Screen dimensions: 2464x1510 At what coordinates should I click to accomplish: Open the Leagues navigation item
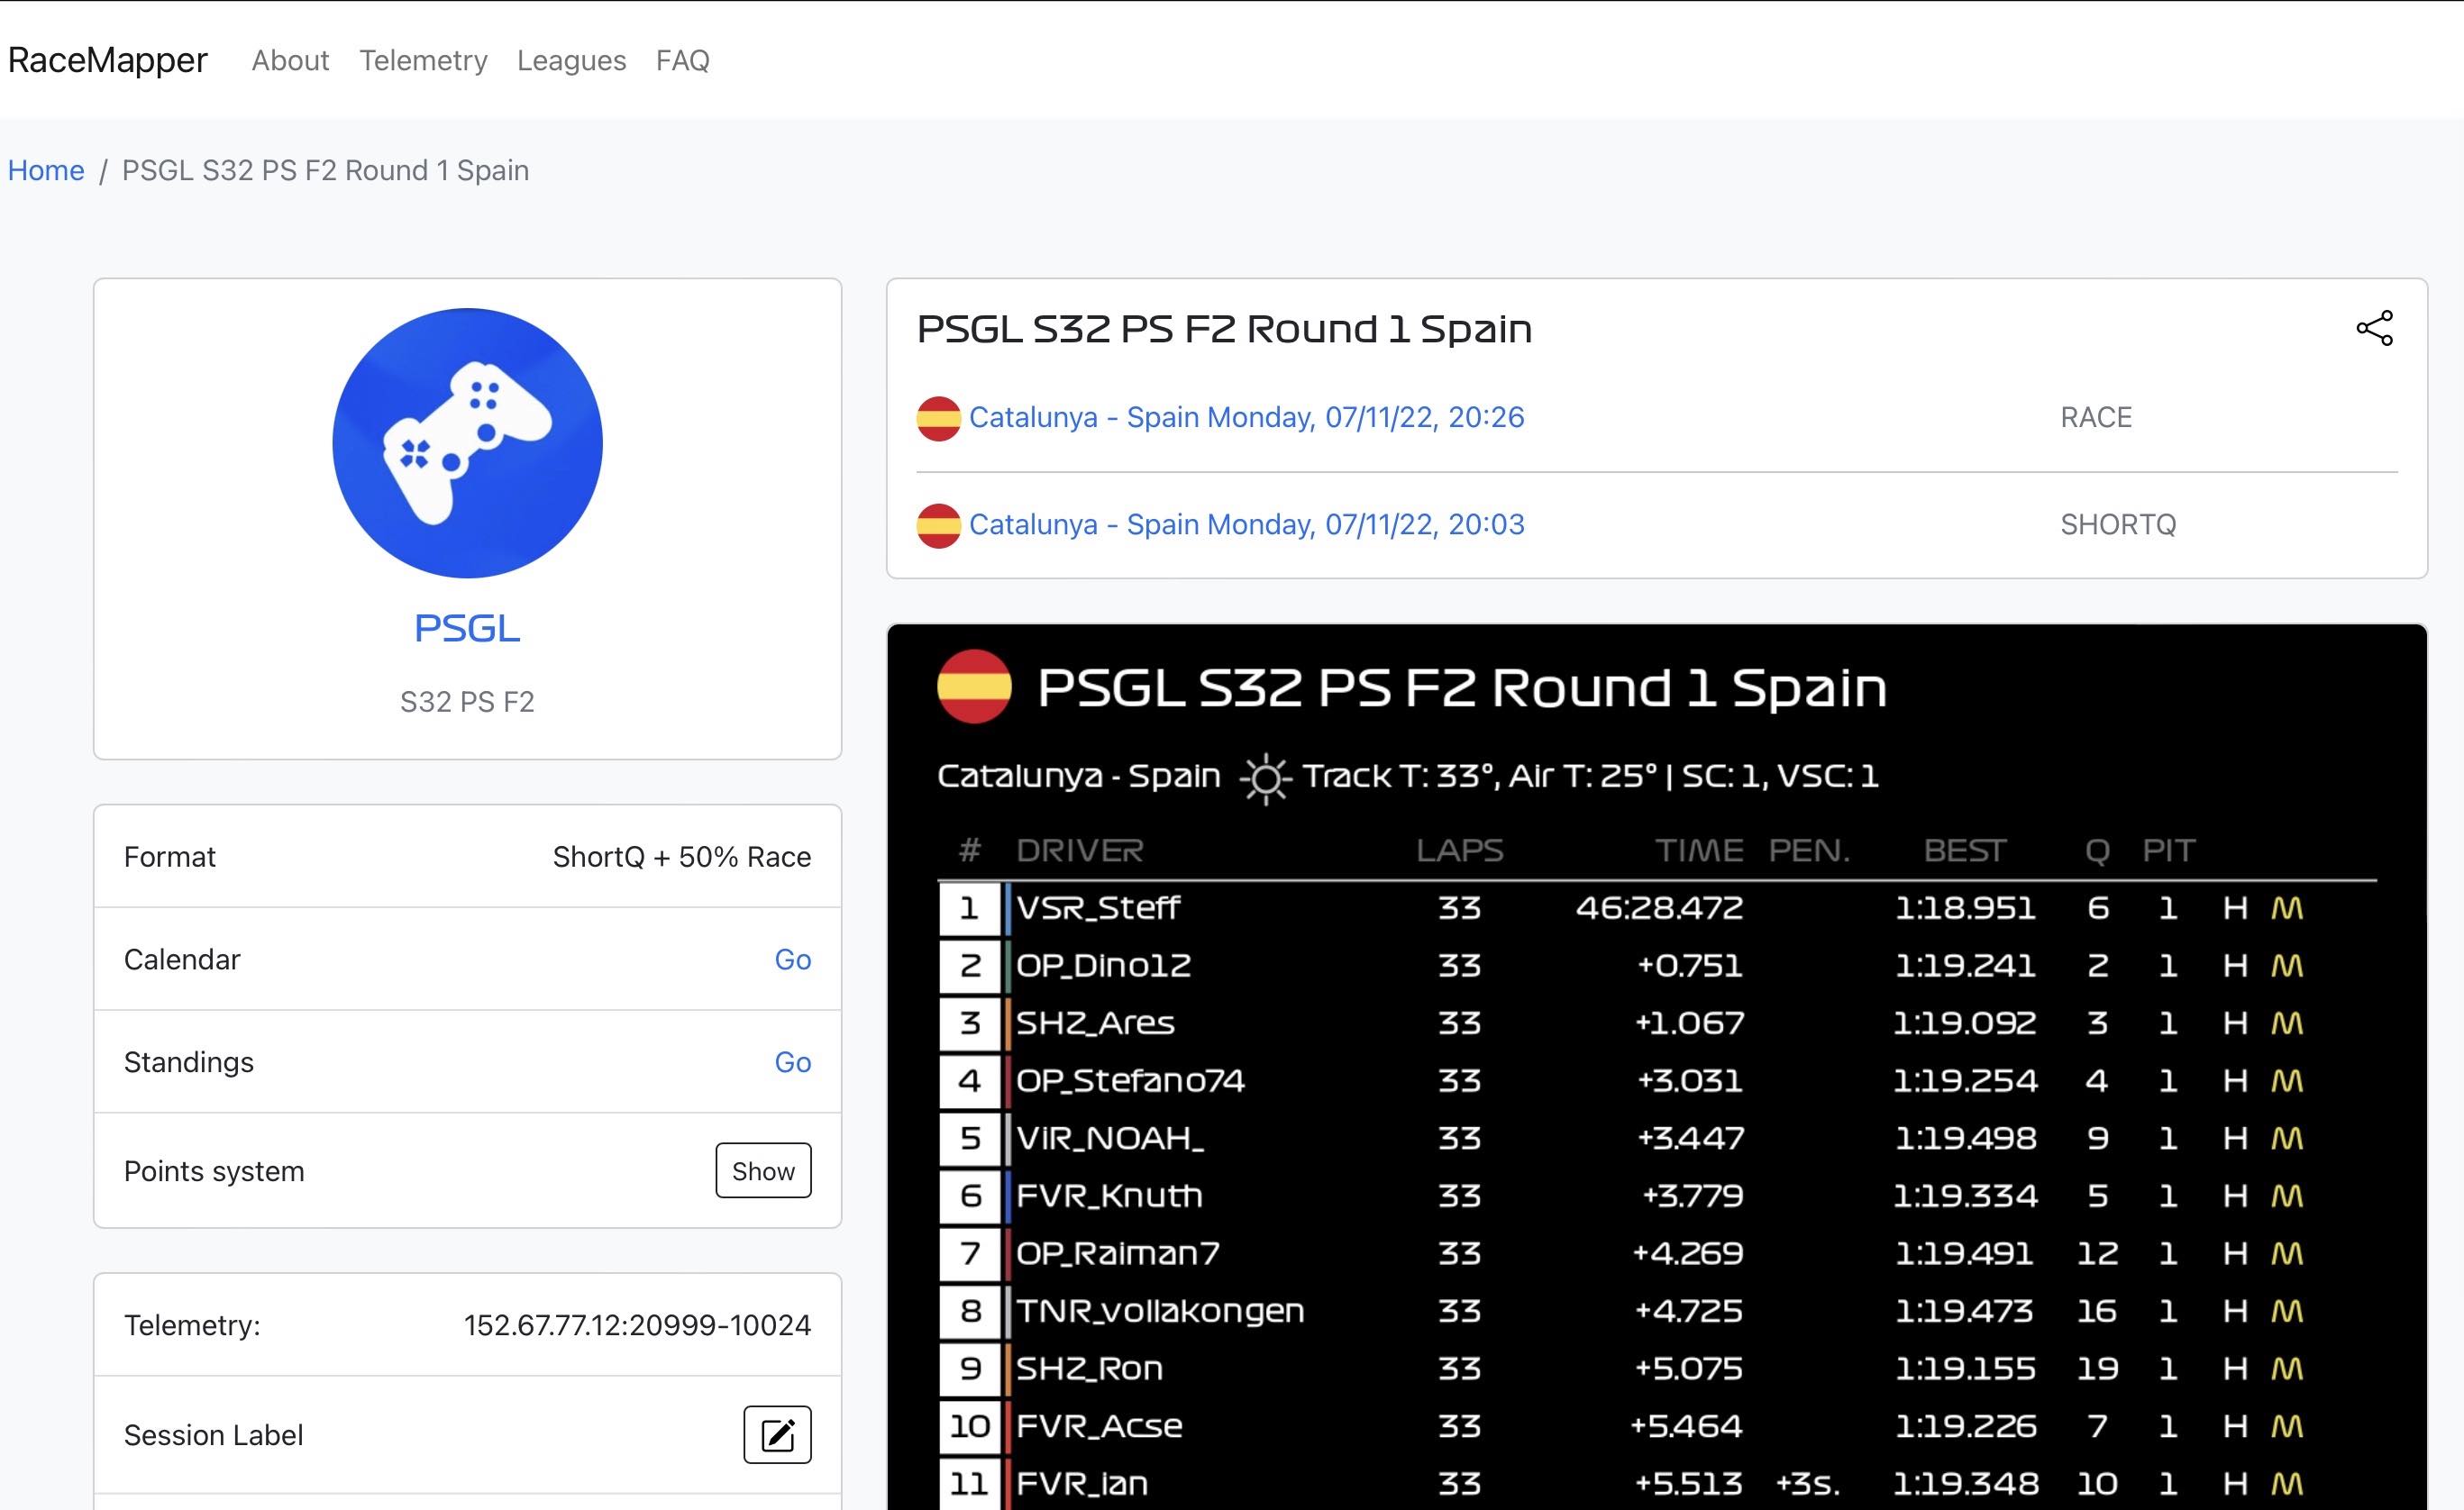571,60
